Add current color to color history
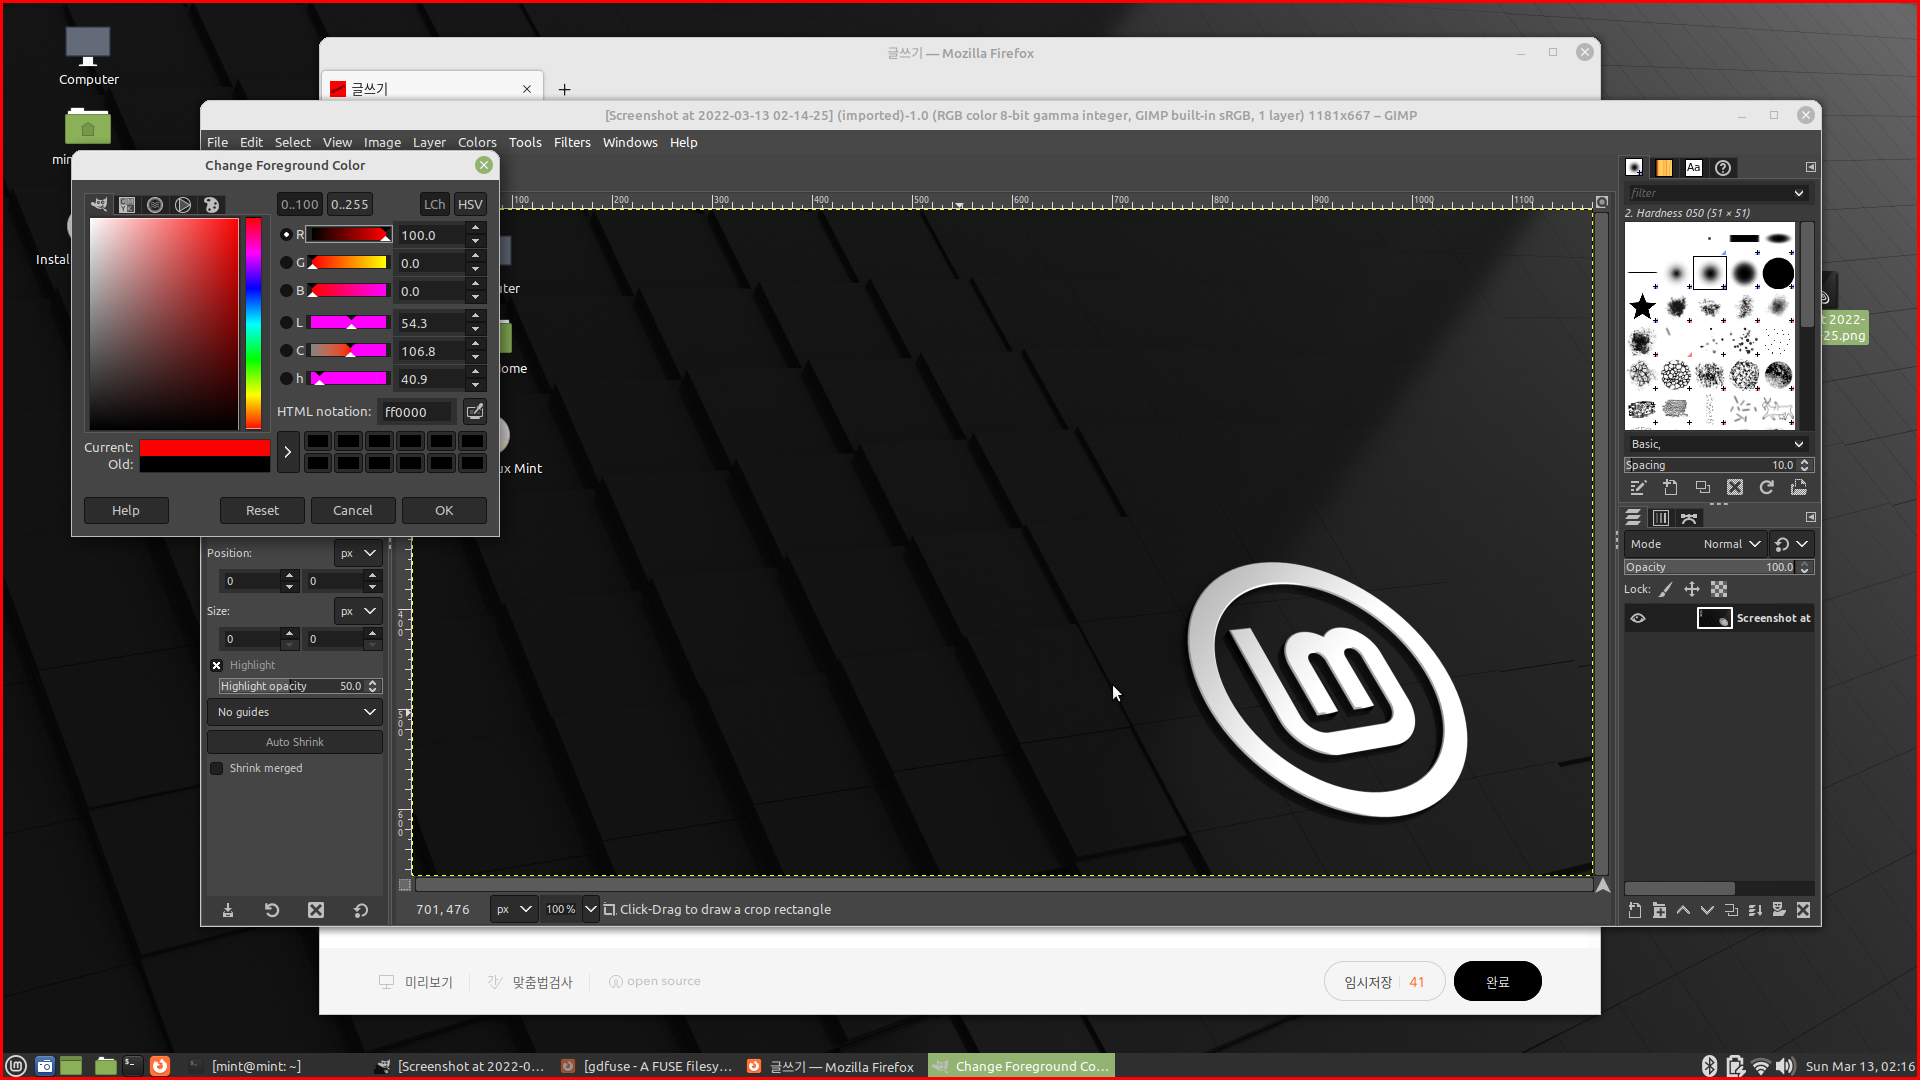The width and height of the screenshot is (1920, 1080). (288, 452)
